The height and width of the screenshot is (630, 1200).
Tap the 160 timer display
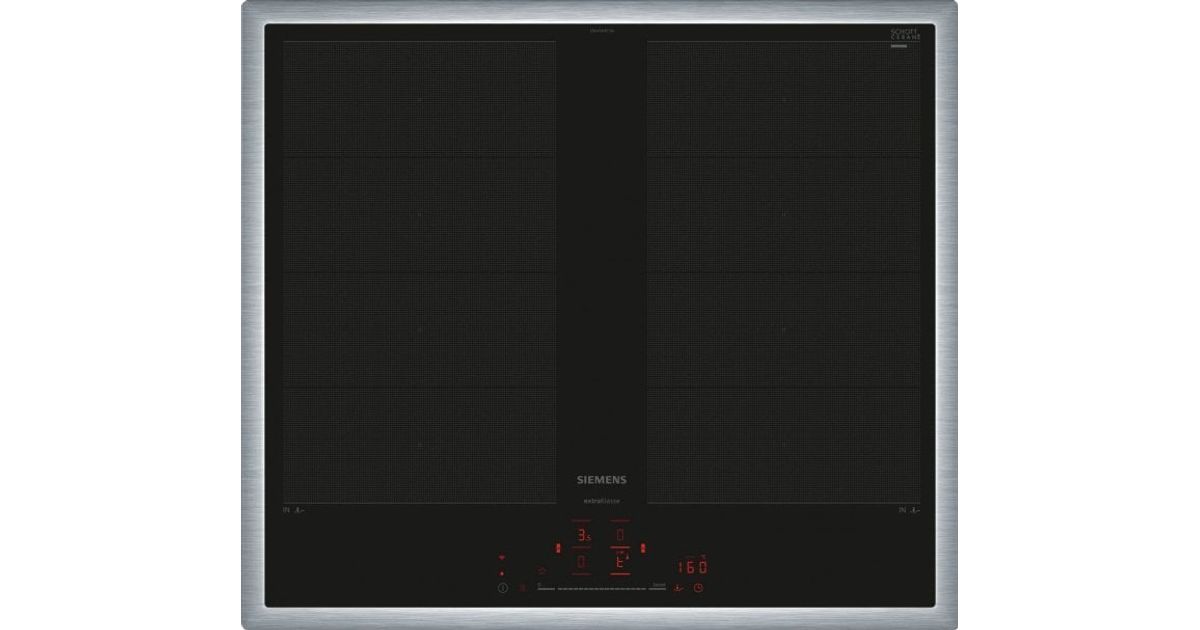(x=690, y=566)
